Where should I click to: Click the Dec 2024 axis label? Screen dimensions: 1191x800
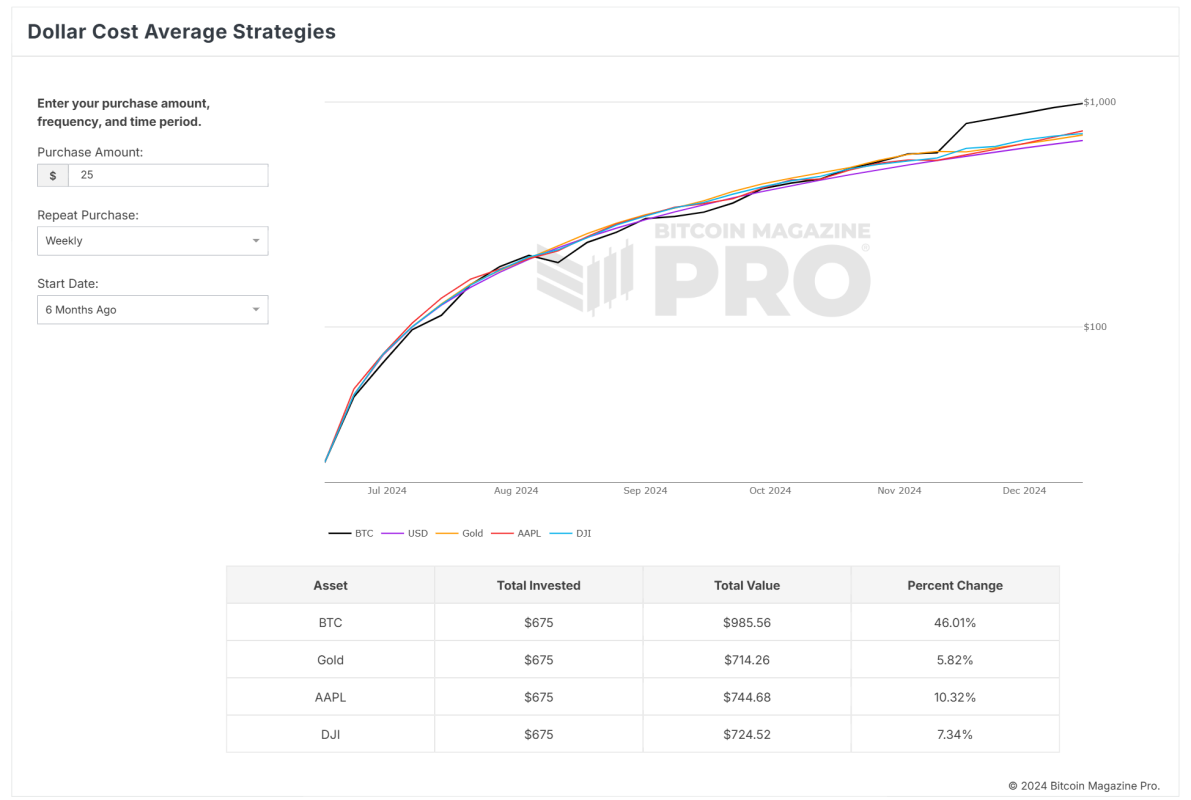[x=1024, y=491]
